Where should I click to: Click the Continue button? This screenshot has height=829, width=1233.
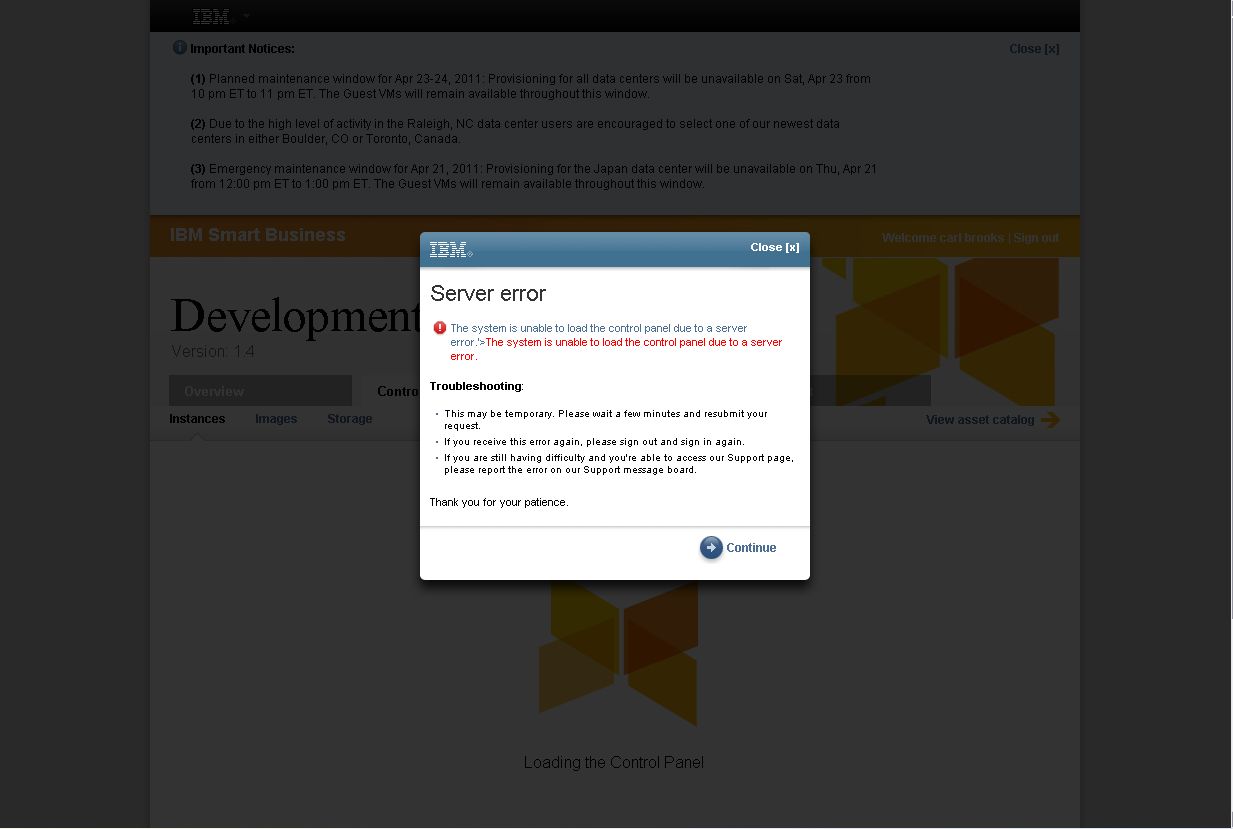[738, 547]
